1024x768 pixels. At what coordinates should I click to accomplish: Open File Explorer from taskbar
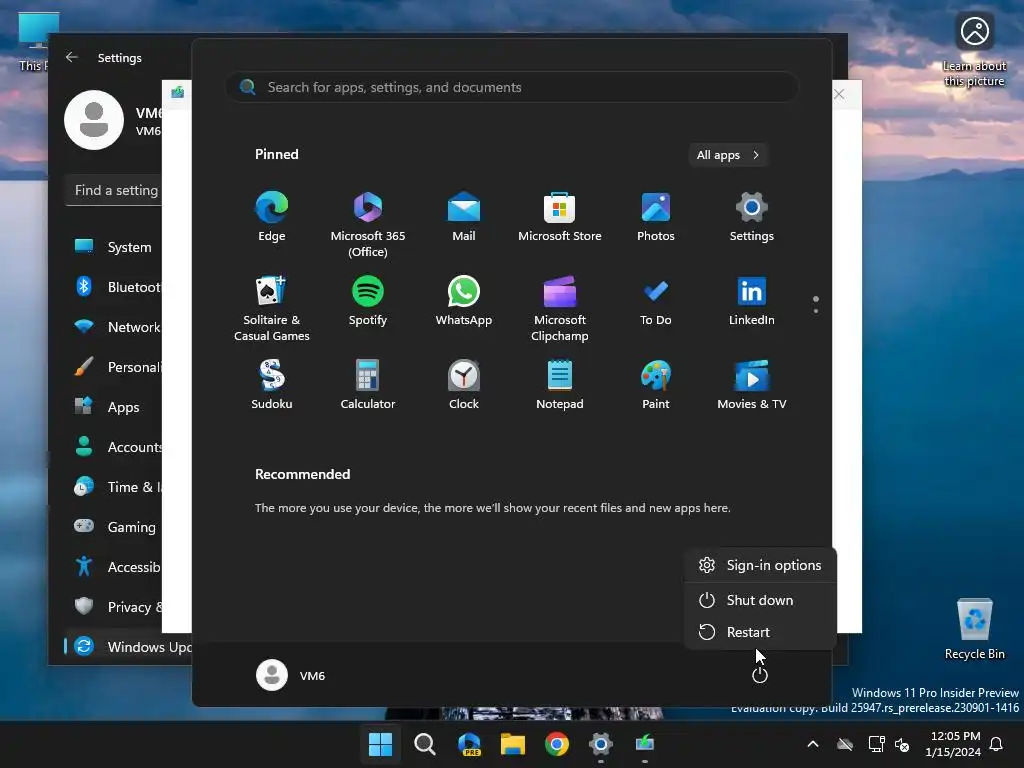(x=513, y=744)
